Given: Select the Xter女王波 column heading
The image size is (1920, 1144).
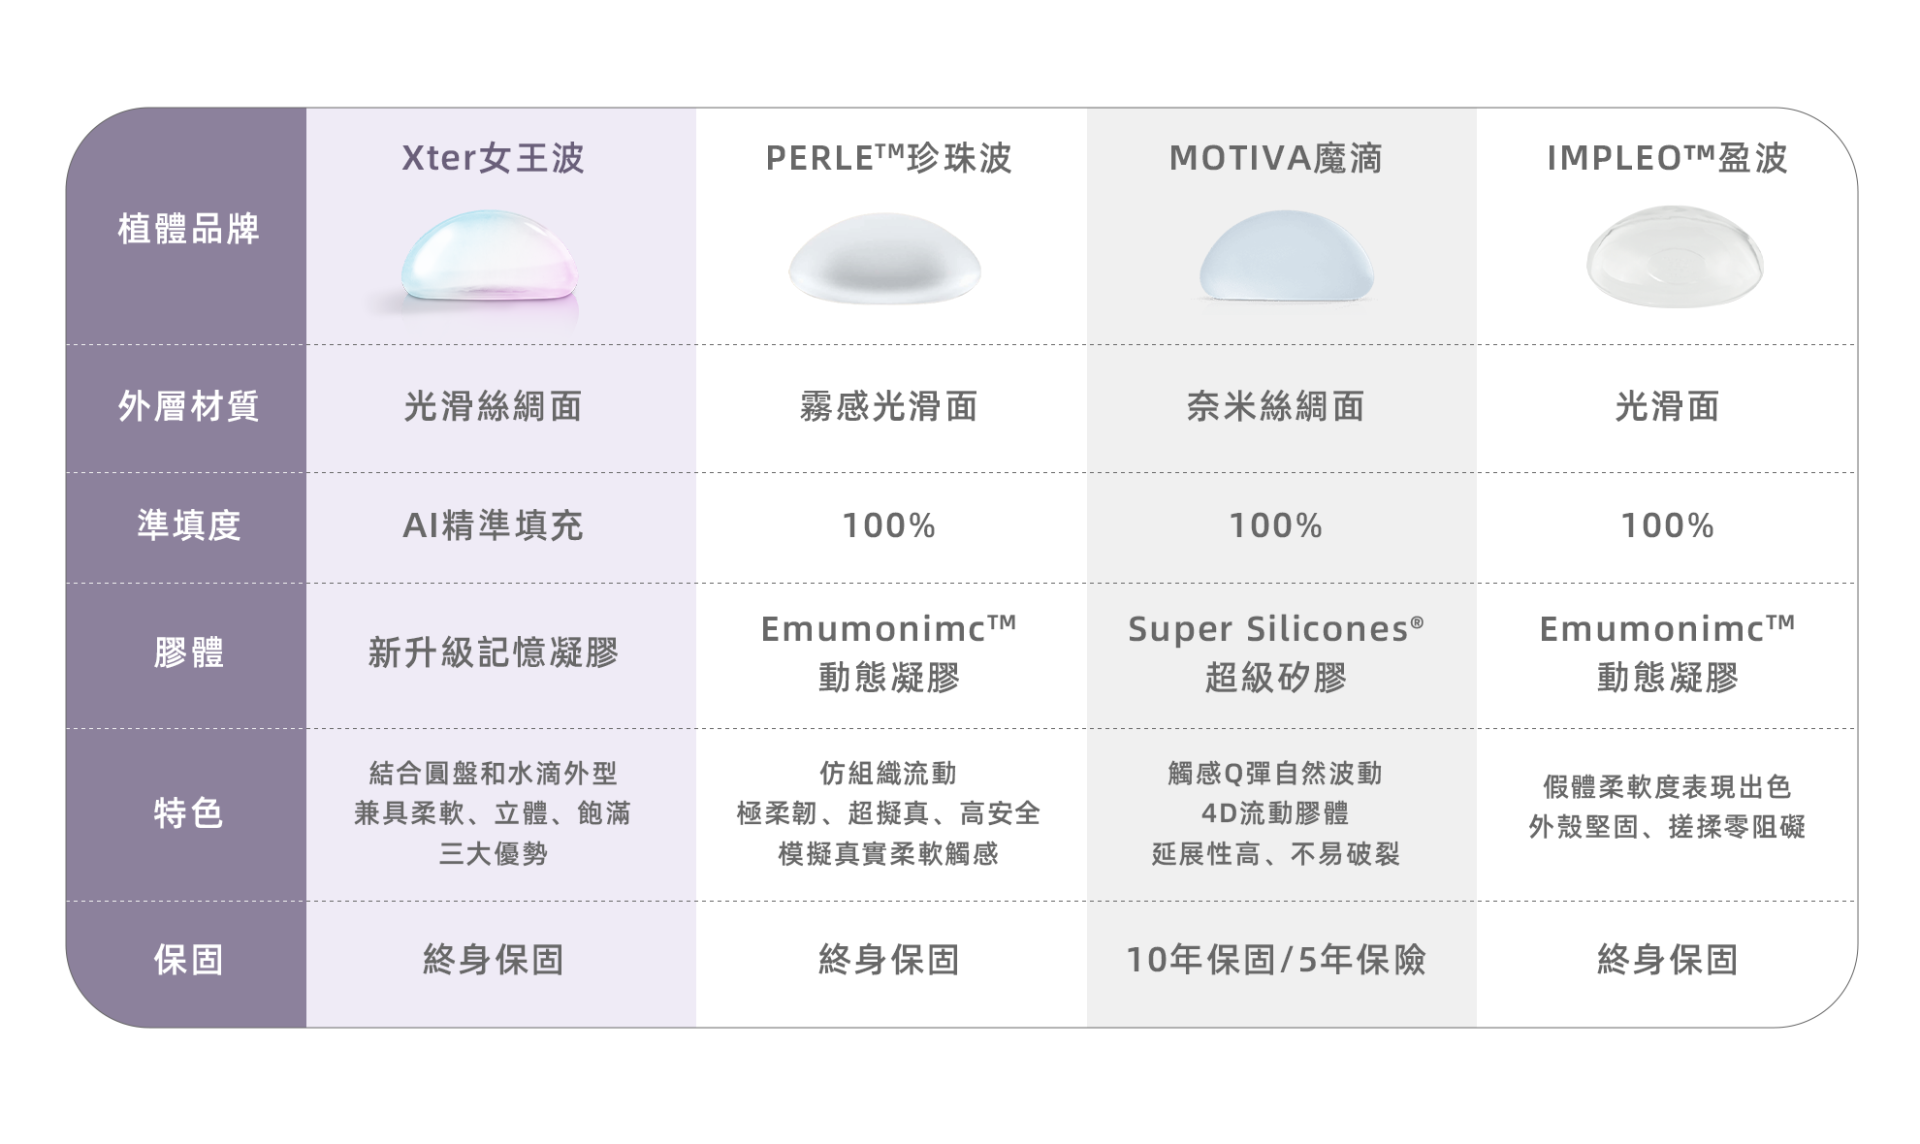Looking at the screenshot, I should [493, 158].
